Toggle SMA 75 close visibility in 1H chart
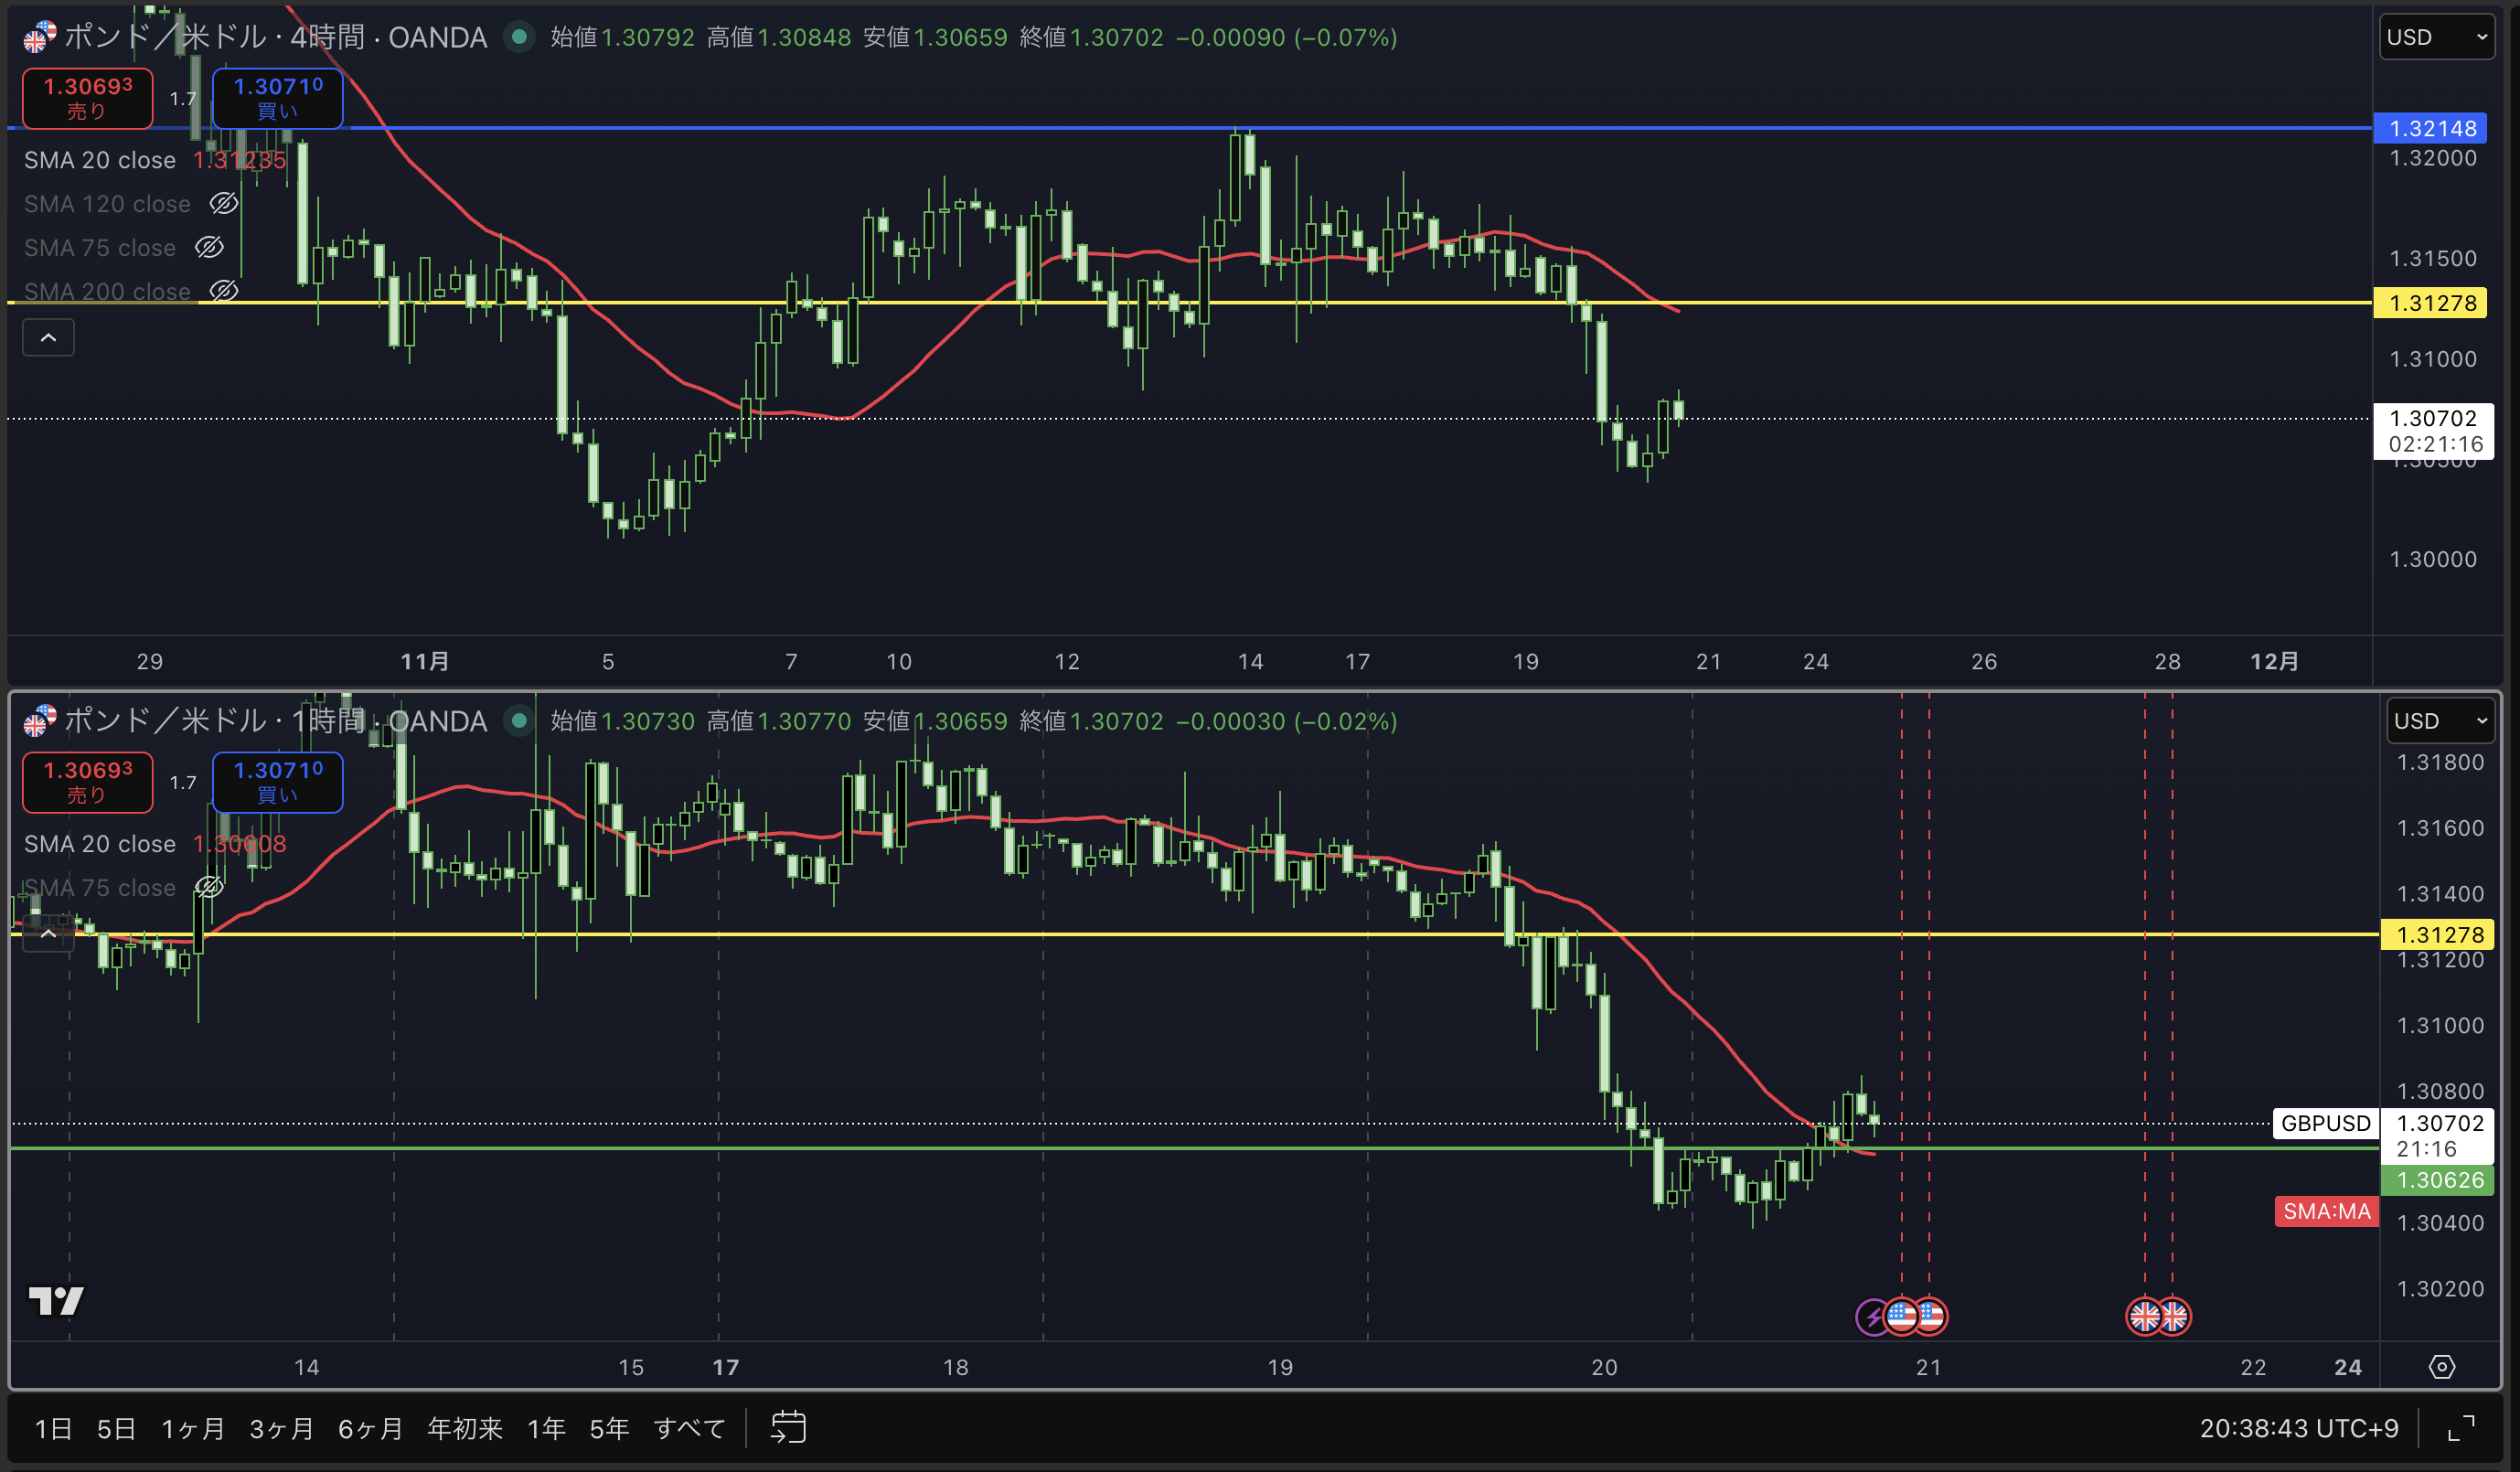The width and height of the screenshot is (2520, 1472). click(x=209, y=887)
